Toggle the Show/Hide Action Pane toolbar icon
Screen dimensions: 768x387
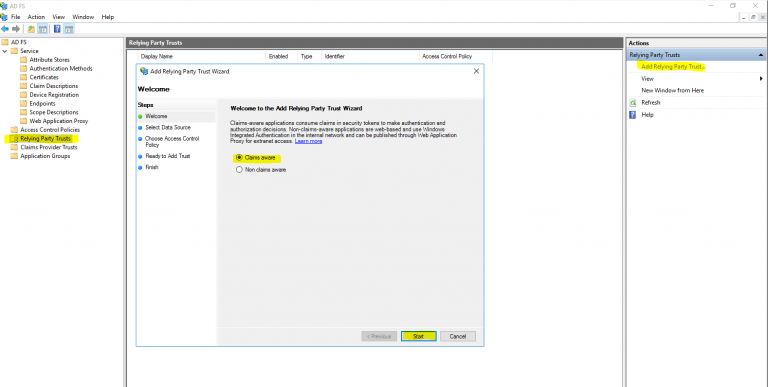point(69,29)
